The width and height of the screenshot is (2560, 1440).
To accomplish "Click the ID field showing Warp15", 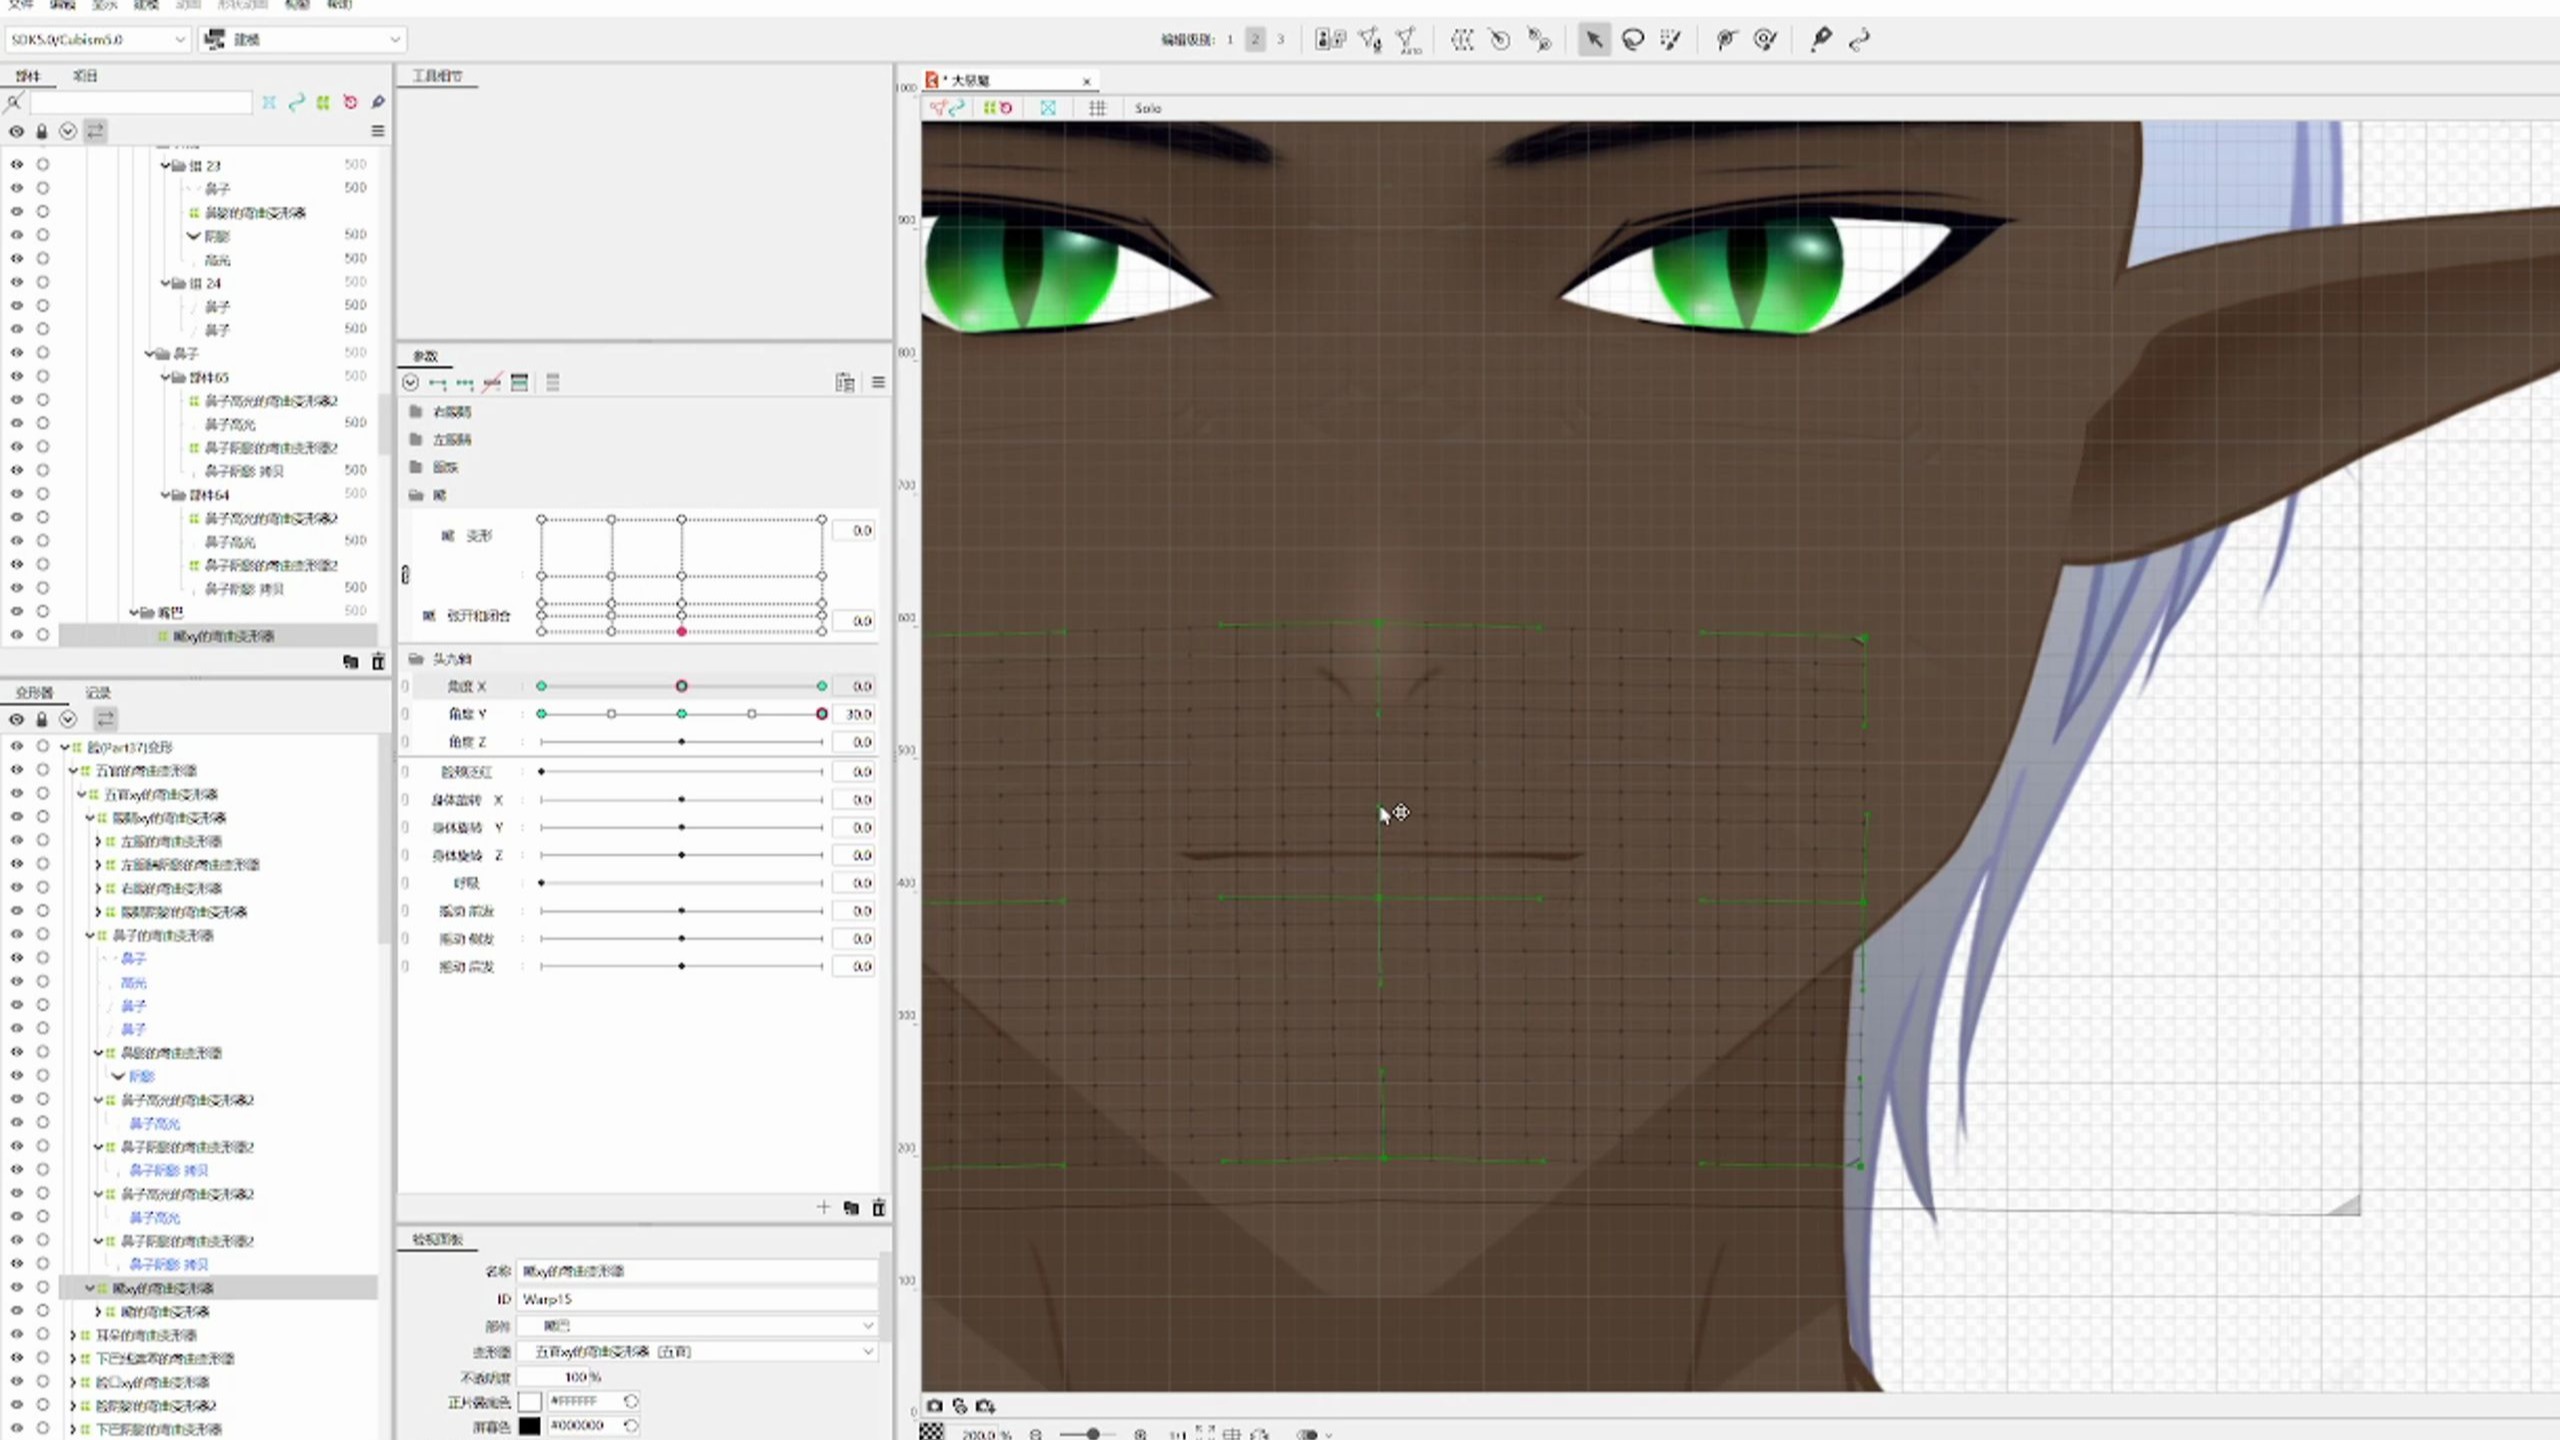I will point(697,1299).
